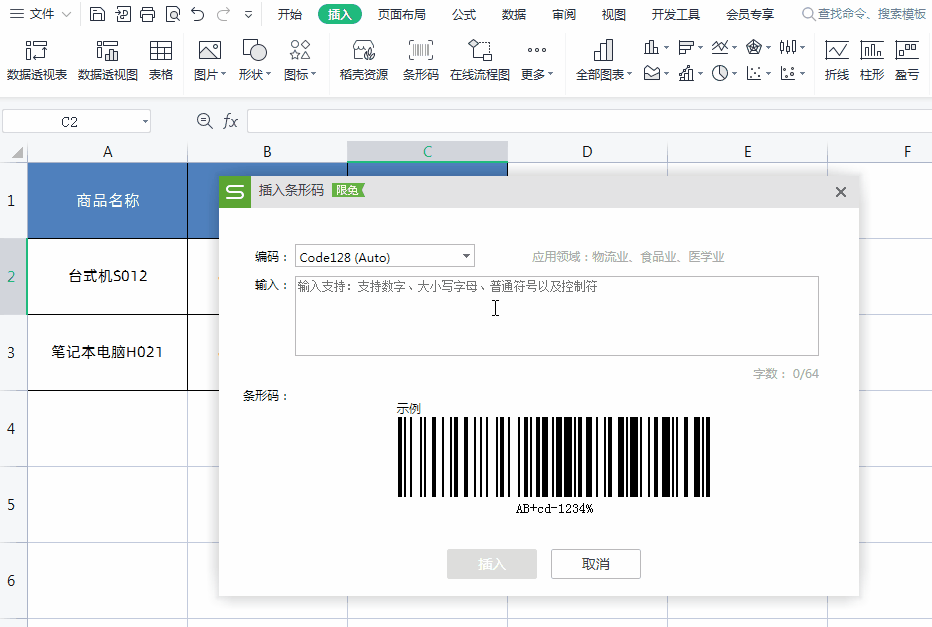Click the select-all corner triangle
Image resolution: width=932 pixels, height=627 pixels.
click(17, 153)
